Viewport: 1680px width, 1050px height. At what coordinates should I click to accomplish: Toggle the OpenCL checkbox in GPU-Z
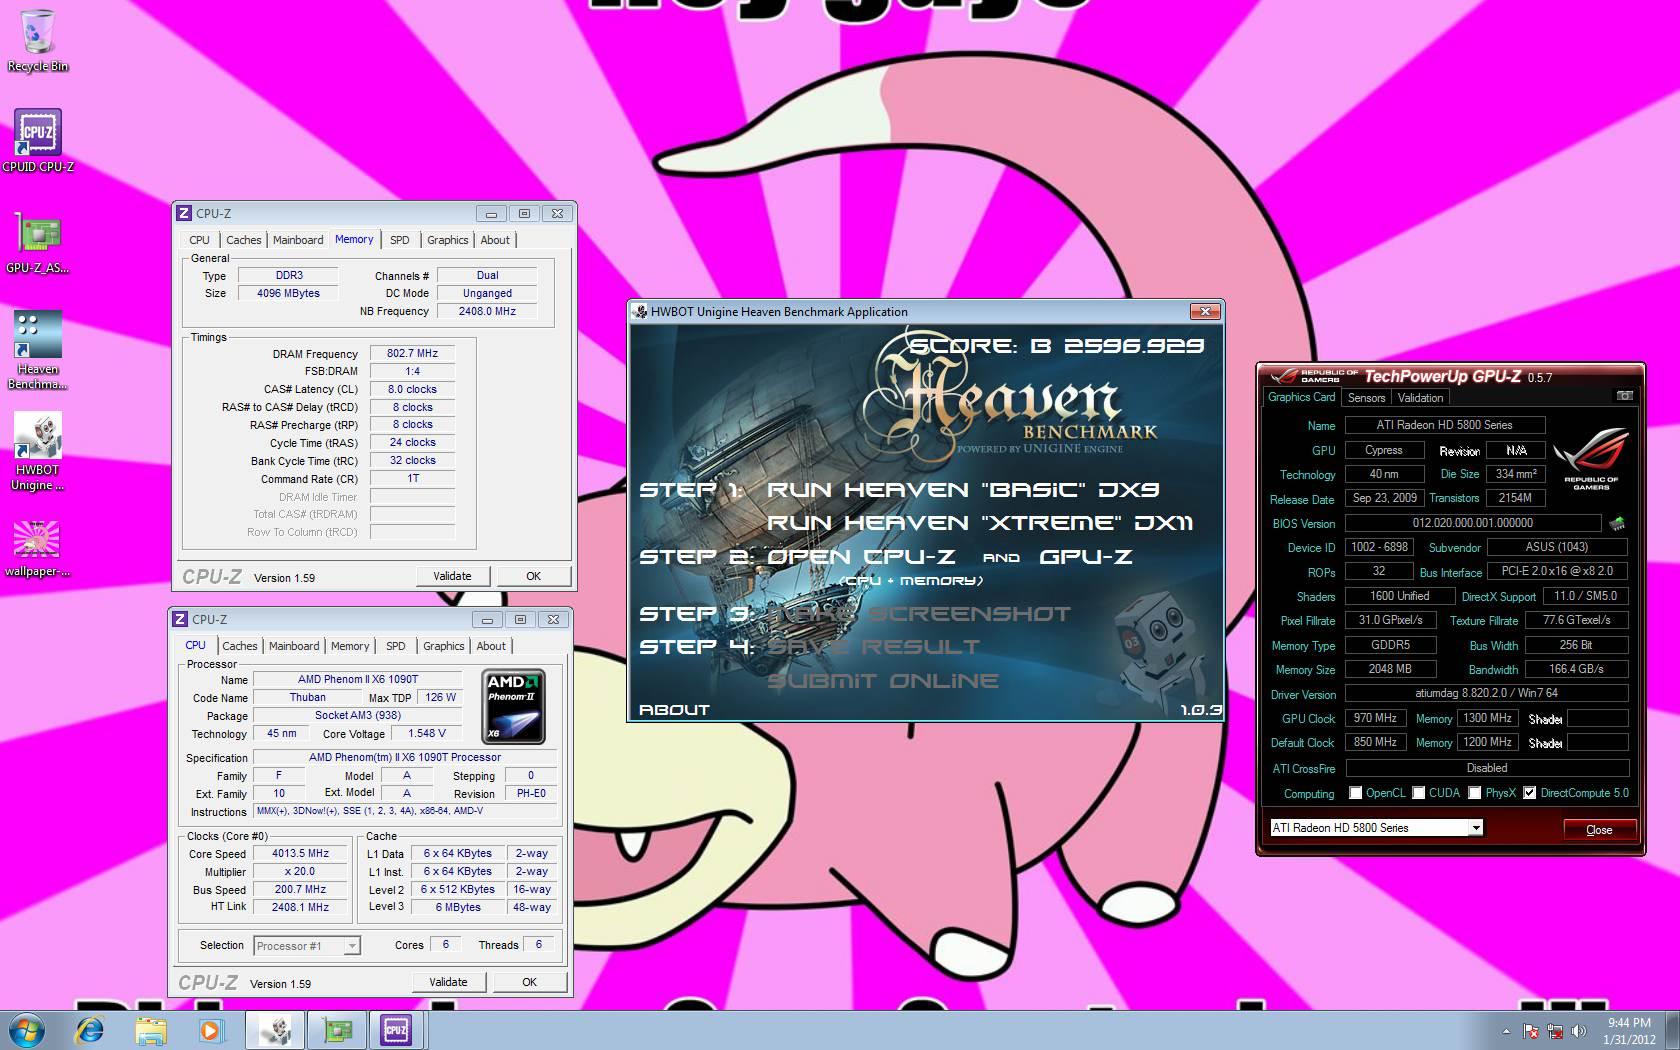(x=1355, y=793)
